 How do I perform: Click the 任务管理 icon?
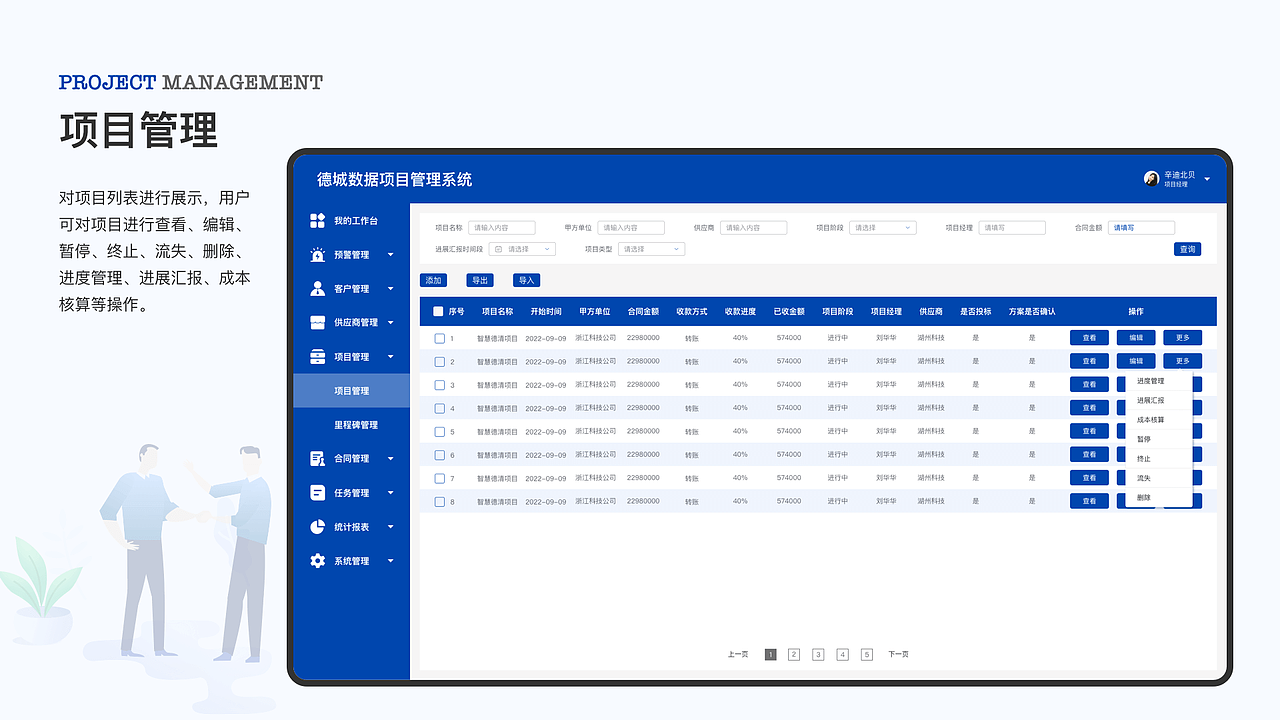(x=317, y=493)
